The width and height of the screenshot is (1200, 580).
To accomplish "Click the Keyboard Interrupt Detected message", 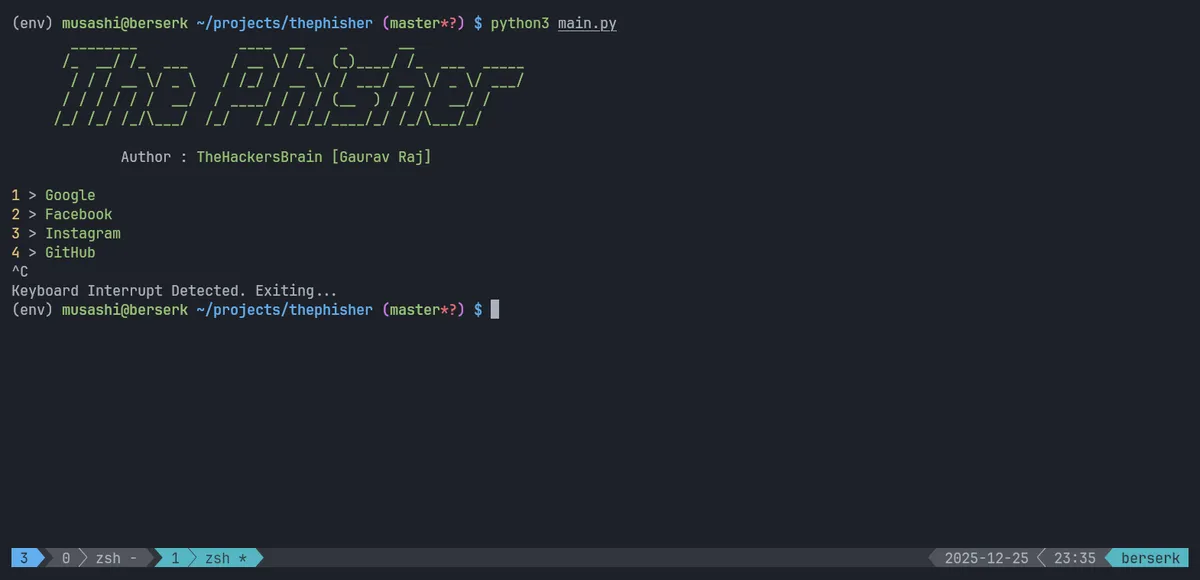I will coord(175,291).
